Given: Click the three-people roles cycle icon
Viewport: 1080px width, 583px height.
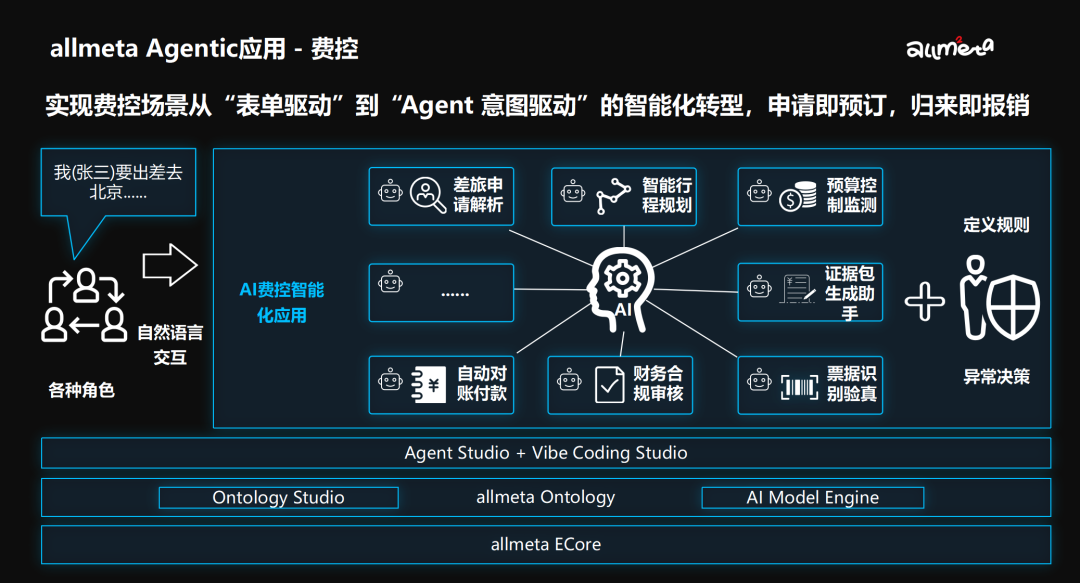Looking at the screenshot, I should point(84,305).
